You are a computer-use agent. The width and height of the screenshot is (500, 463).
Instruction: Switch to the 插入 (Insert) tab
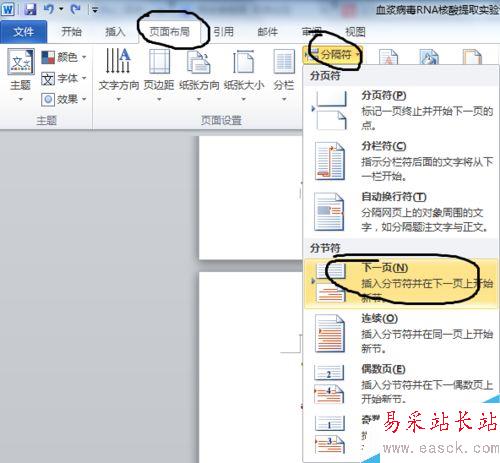click(115, 32)
